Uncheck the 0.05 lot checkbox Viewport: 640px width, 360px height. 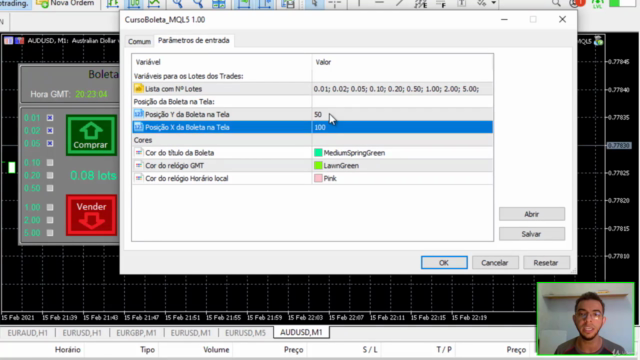tap(50, 143)
